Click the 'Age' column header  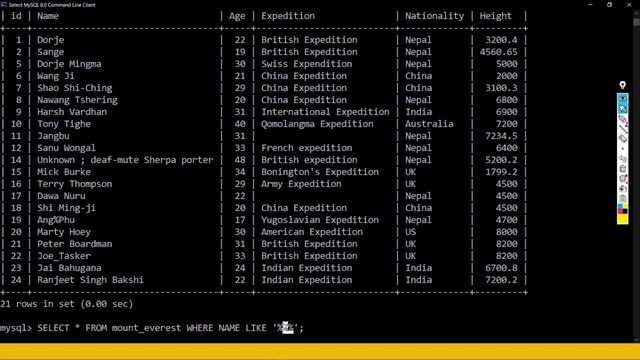tap(237, 16)
